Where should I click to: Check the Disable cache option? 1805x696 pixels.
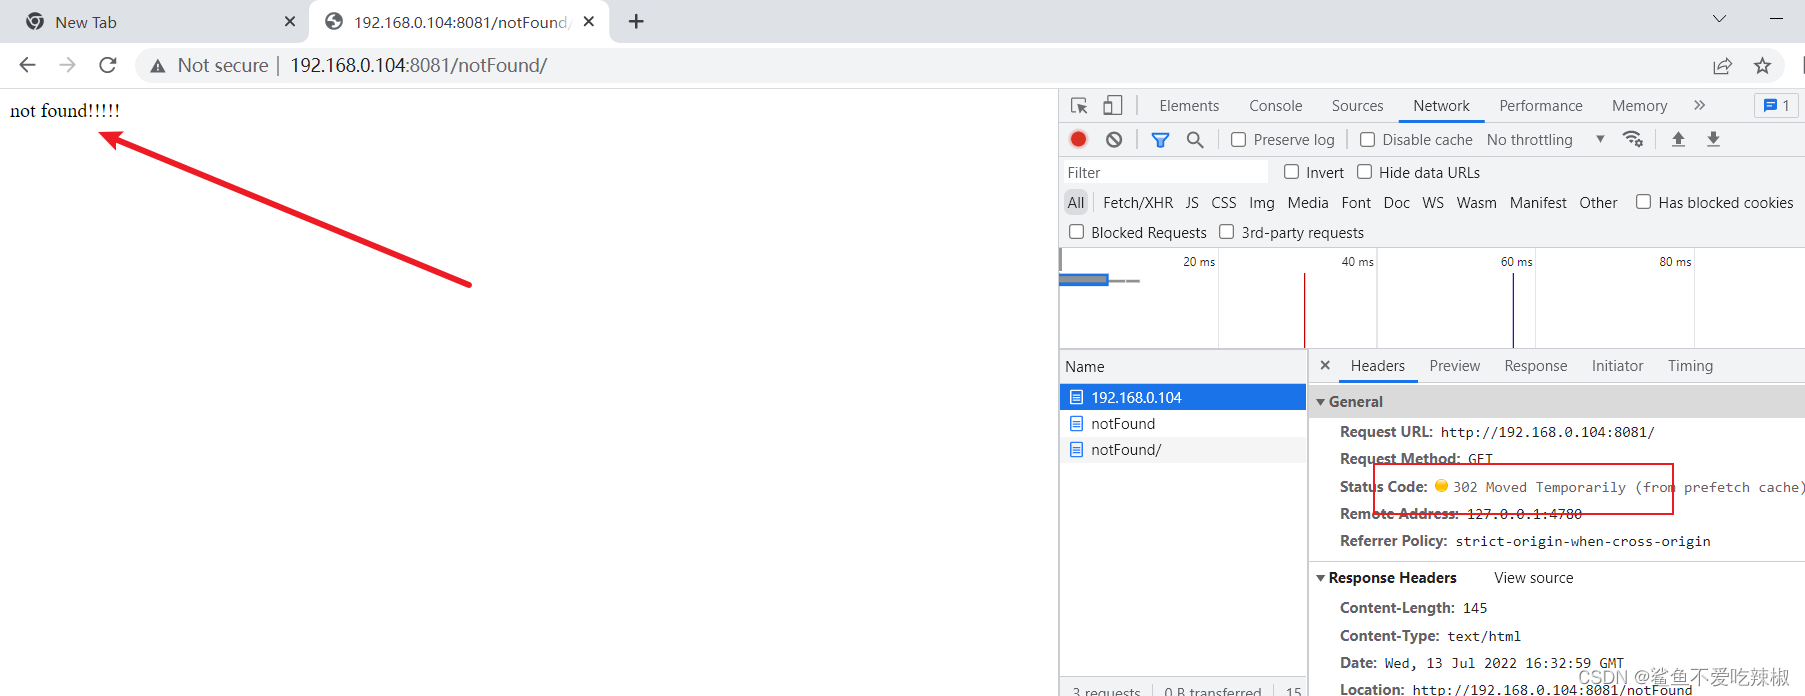coord(1367,140)
